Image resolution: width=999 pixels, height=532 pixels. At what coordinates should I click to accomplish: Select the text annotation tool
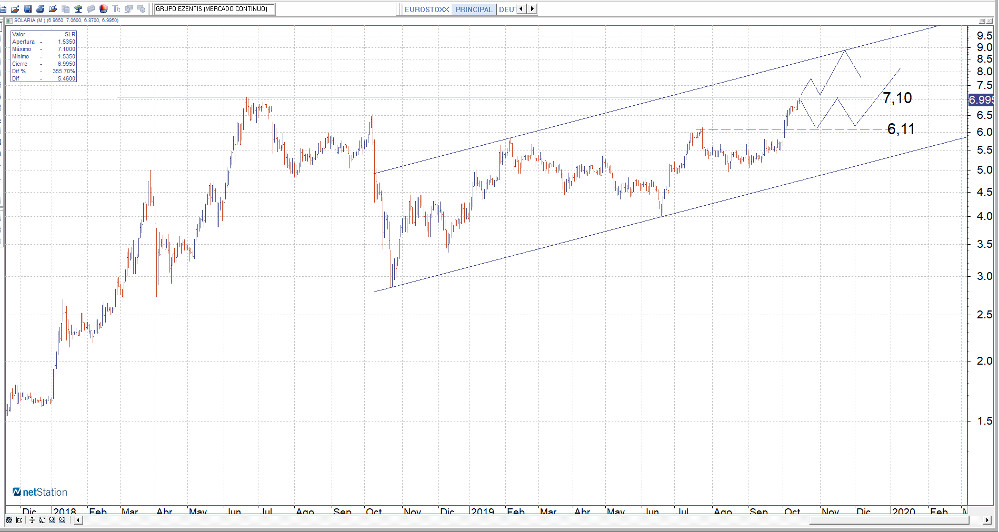(x=116, y=9)
